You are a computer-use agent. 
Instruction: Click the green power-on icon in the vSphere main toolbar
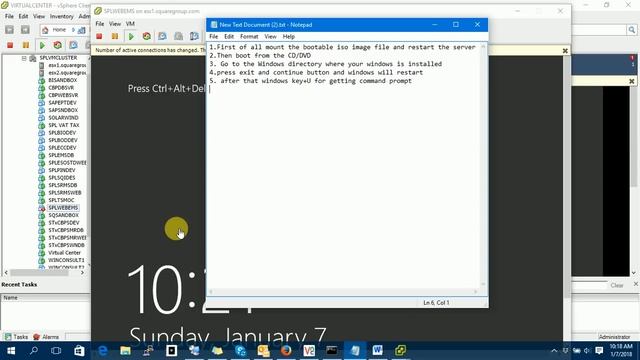[42, 45]
